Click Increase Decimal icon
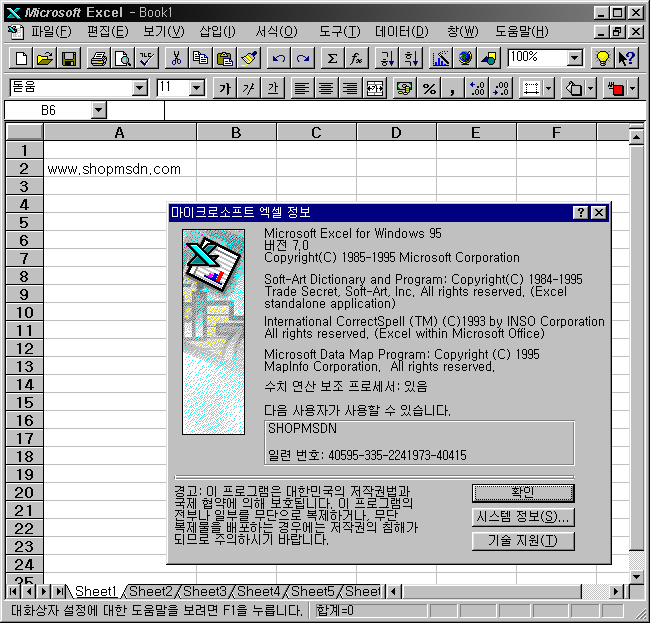Screen dimensions: 650x623 [x=477, y=88]
